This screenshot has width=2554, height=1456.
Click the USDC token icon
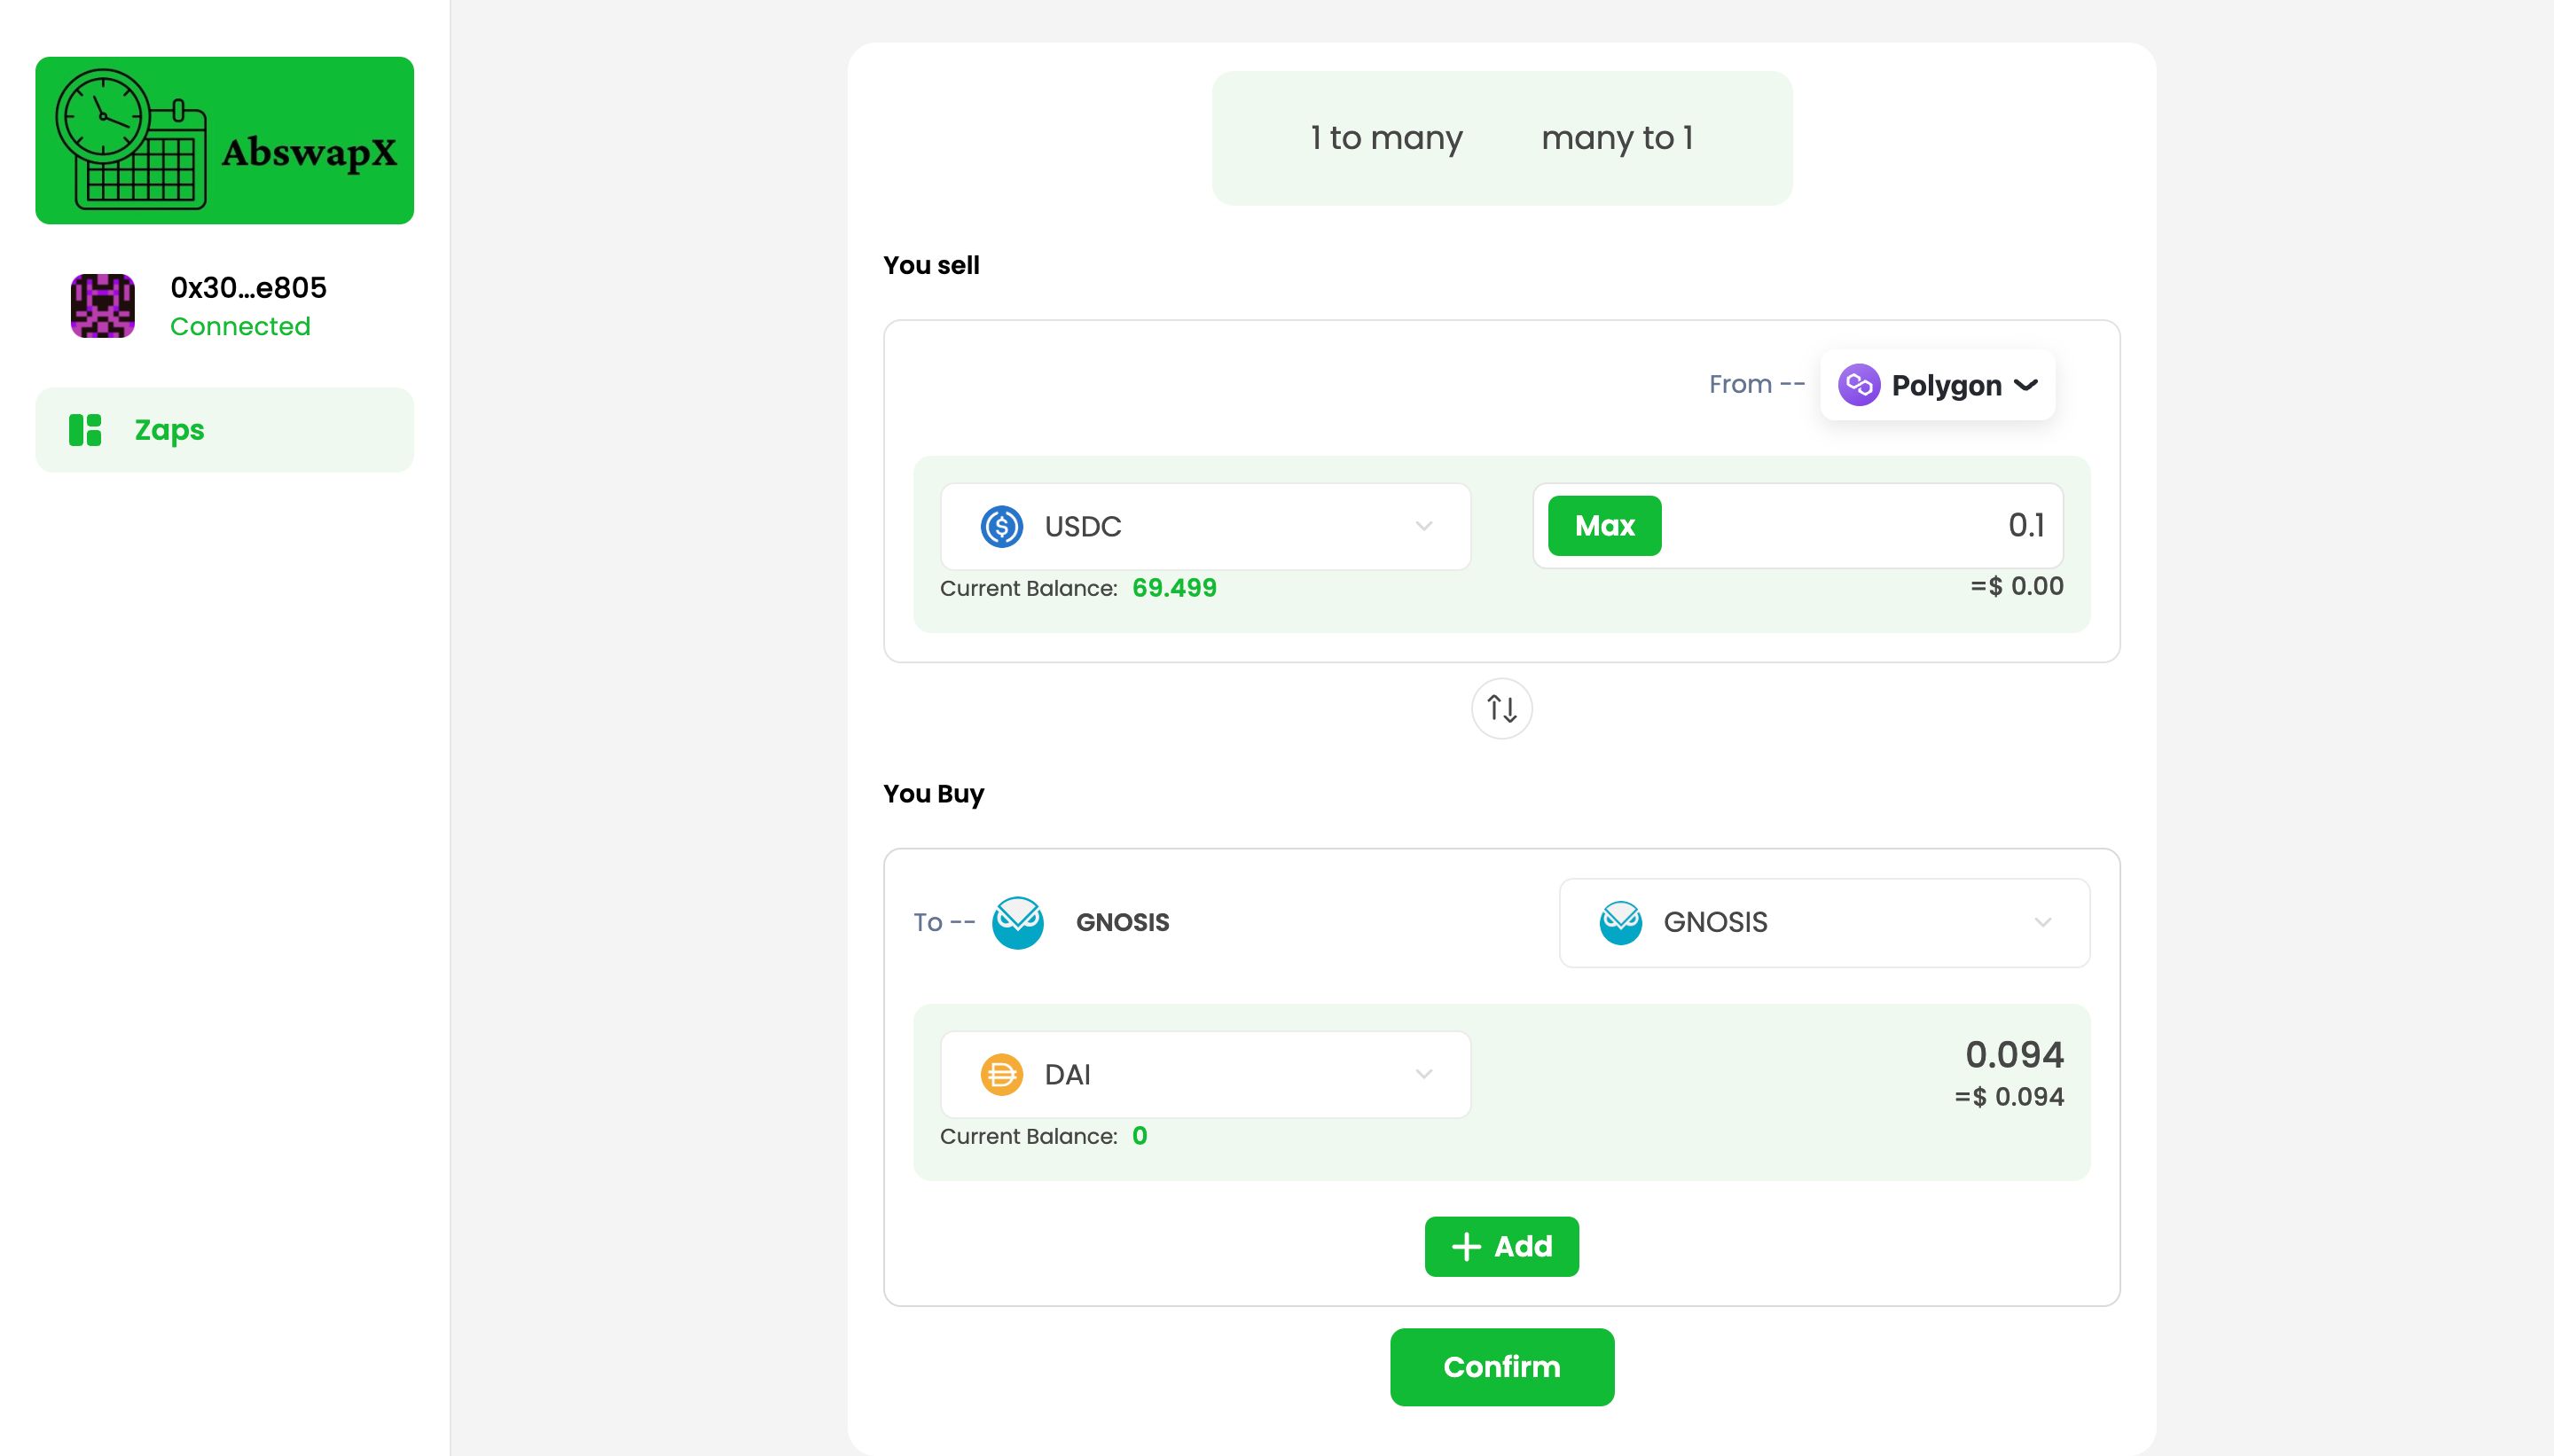[x=1001, y=525]
